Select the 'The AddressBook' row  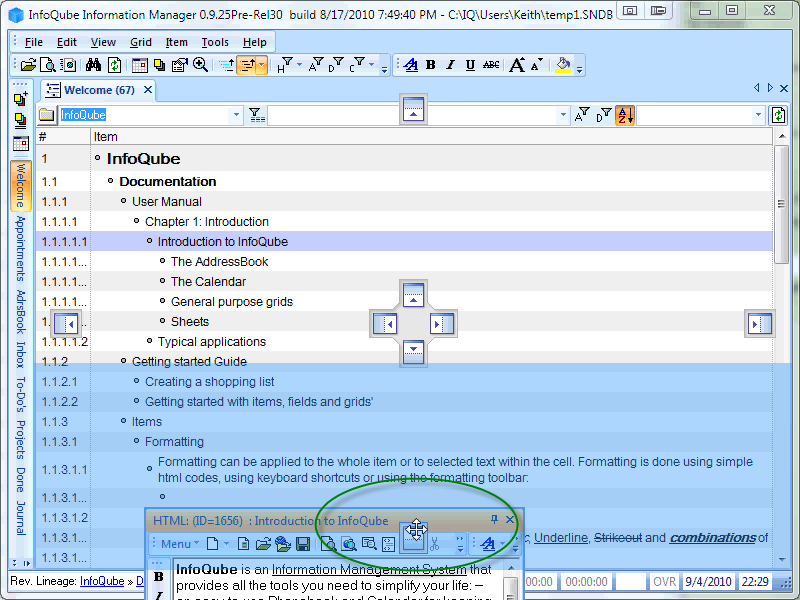click(x=404, y=262)
